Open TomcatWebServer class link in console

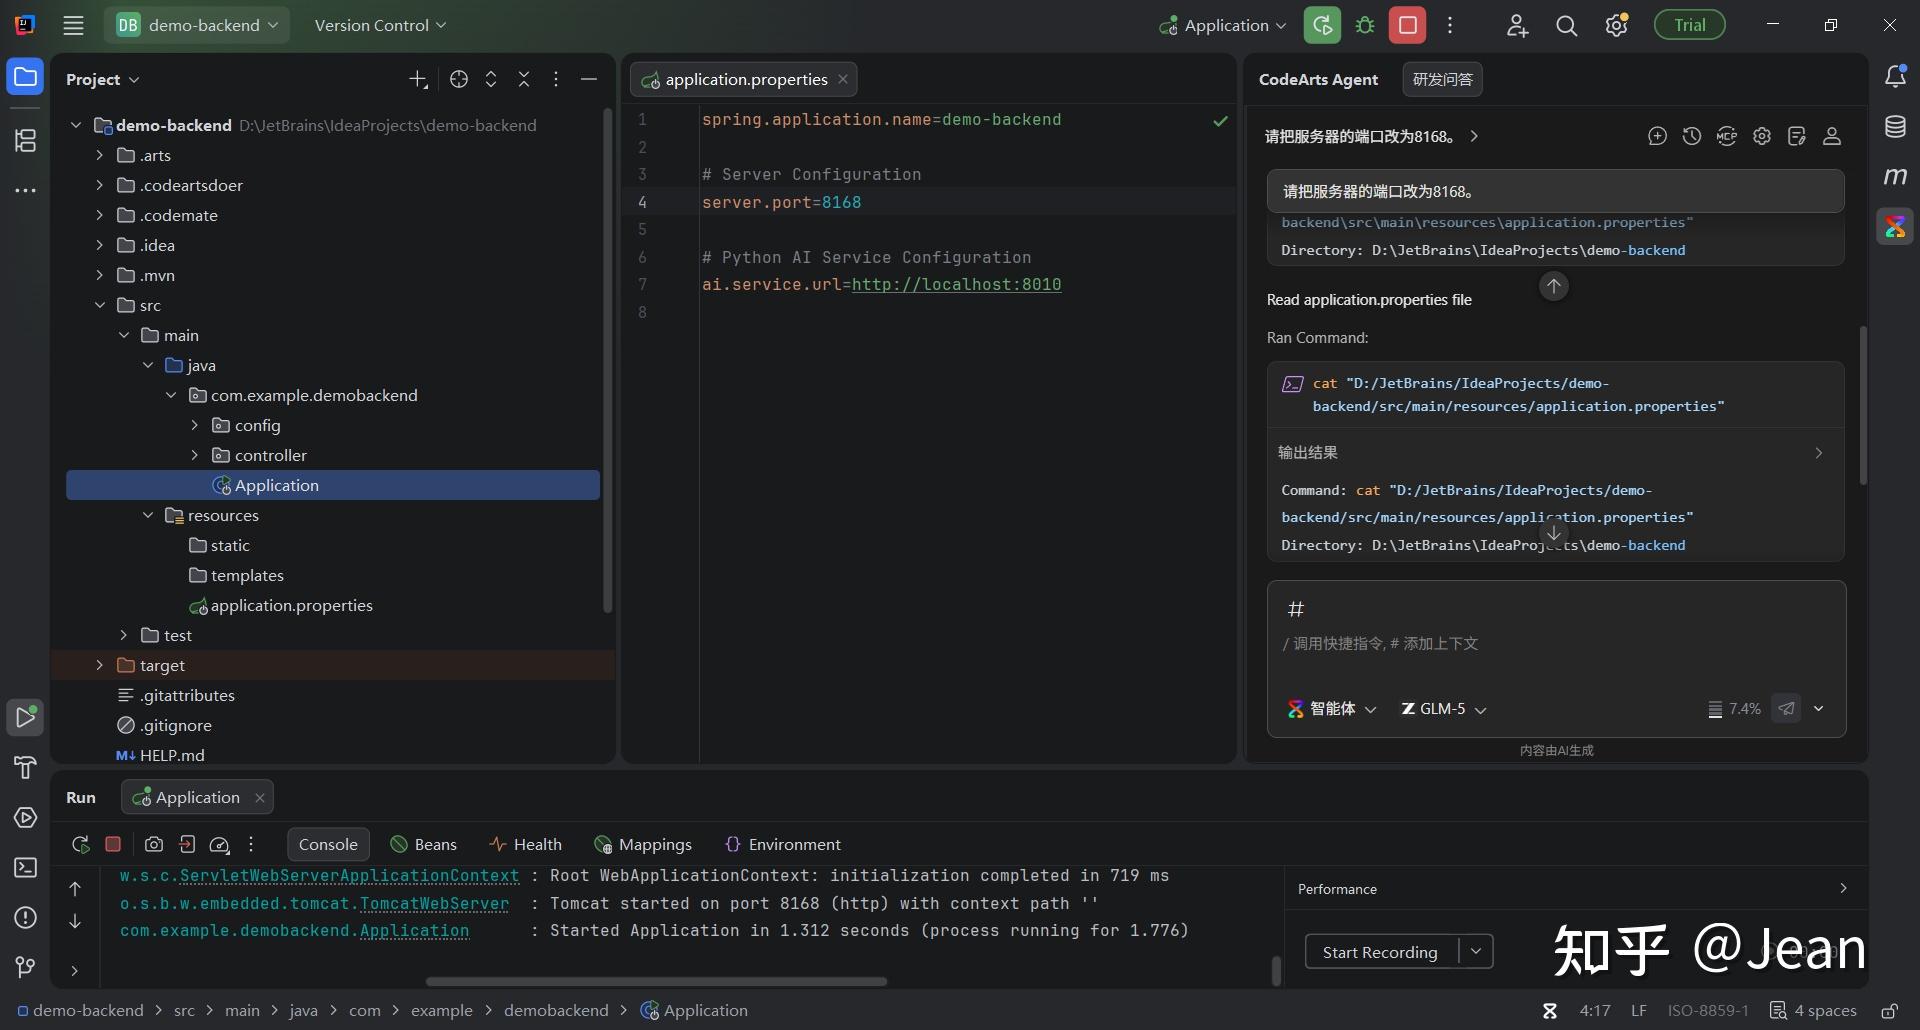(434, 903)
